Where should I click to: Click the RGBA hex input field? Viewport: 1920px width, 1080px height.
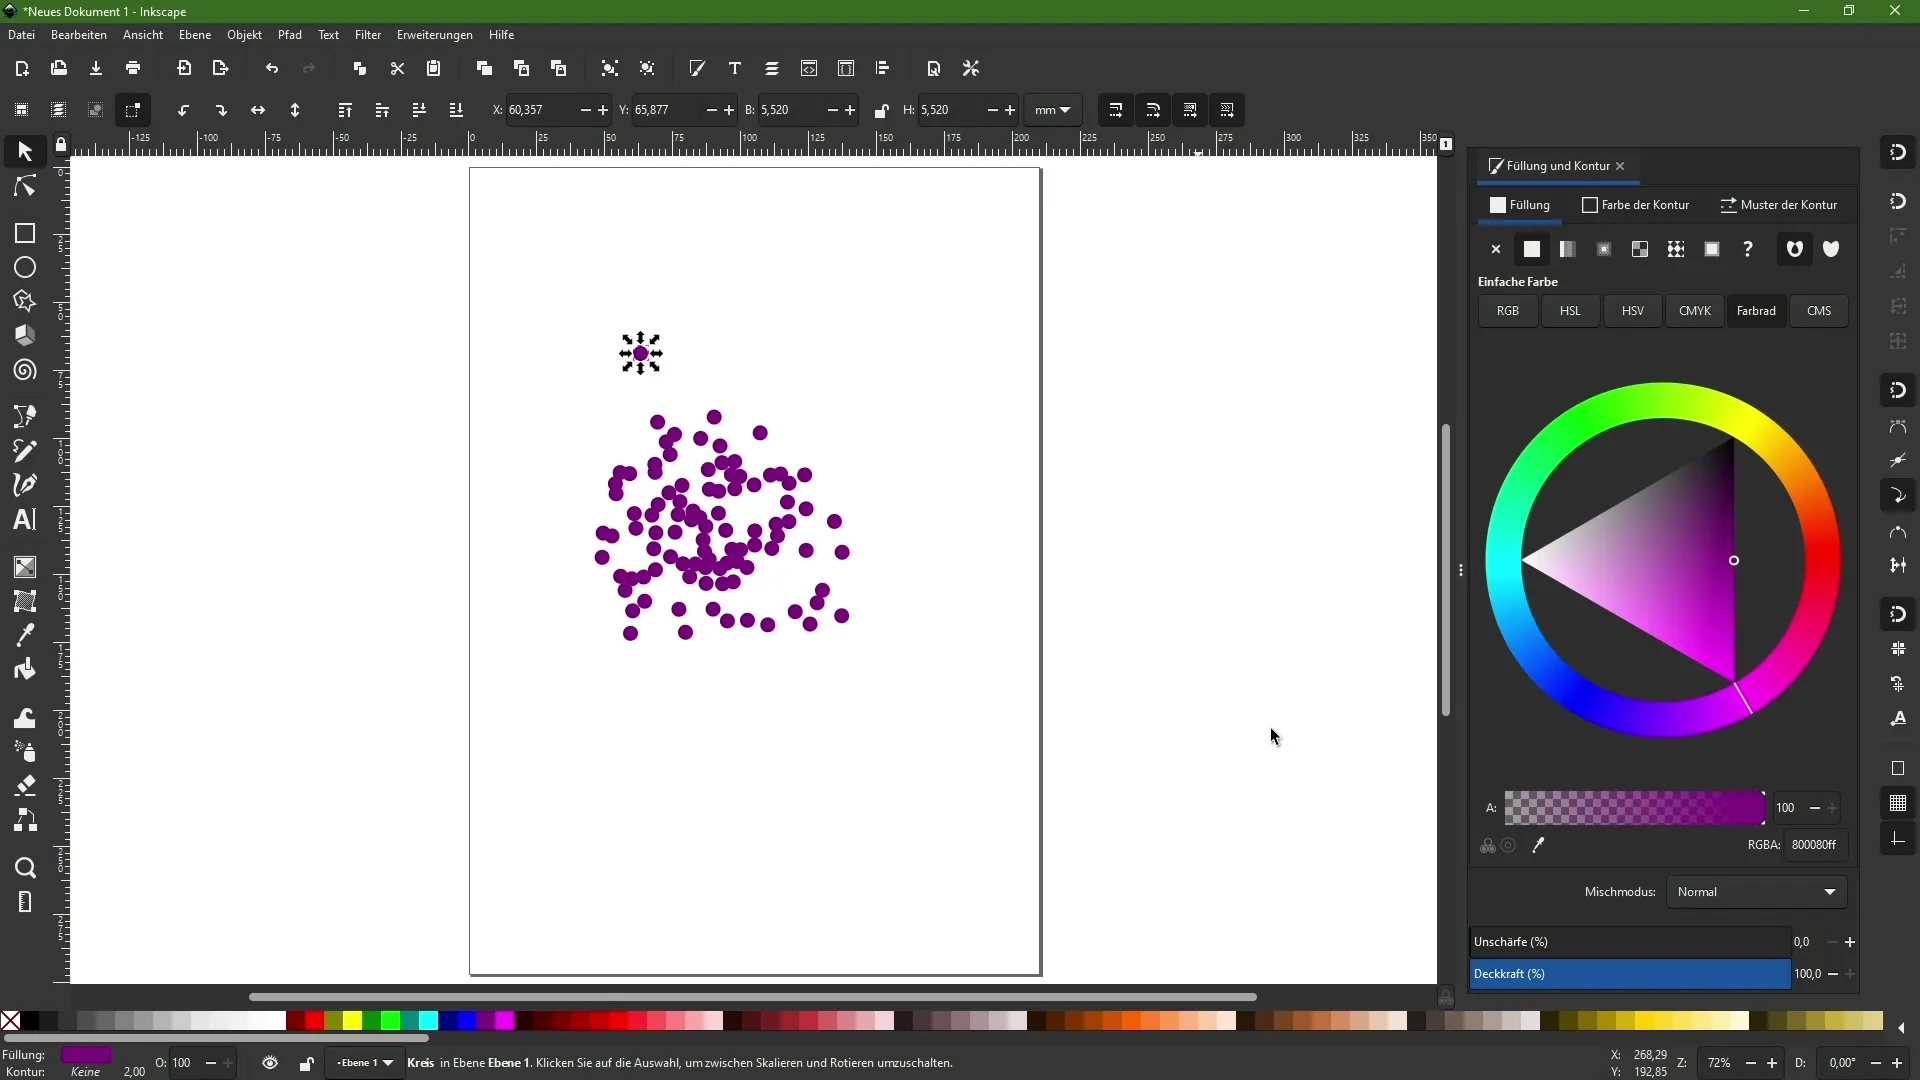(1815, 845)
